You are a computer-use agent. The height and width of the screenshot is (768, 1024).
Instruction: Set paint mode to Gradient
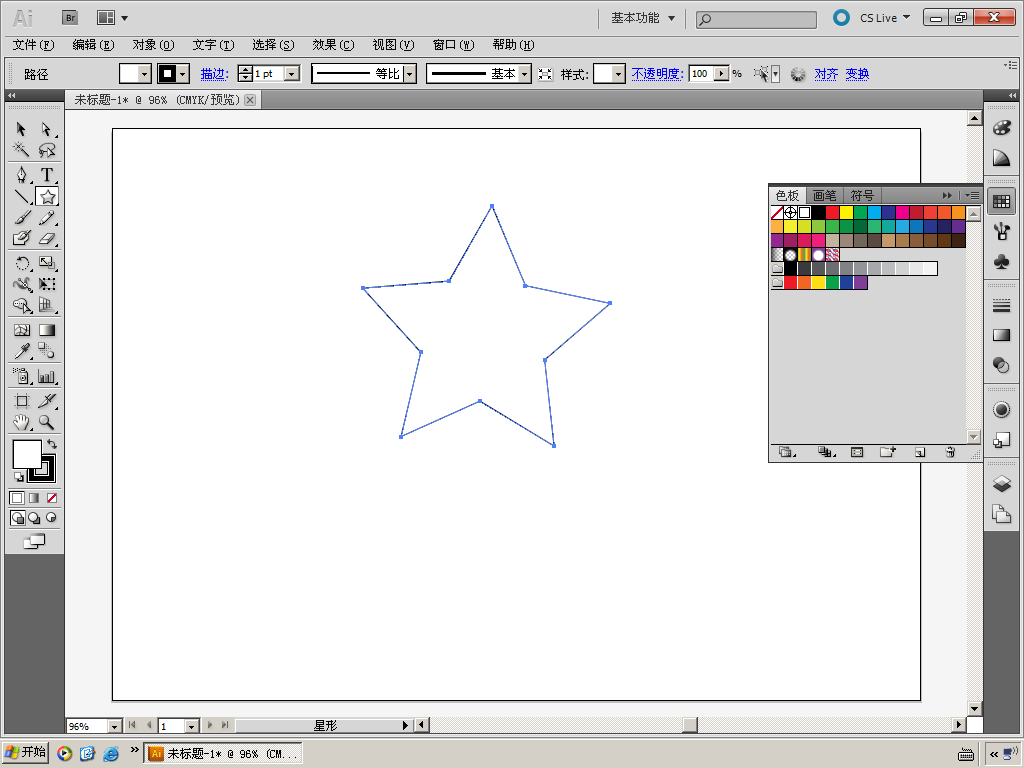point(34,498)
